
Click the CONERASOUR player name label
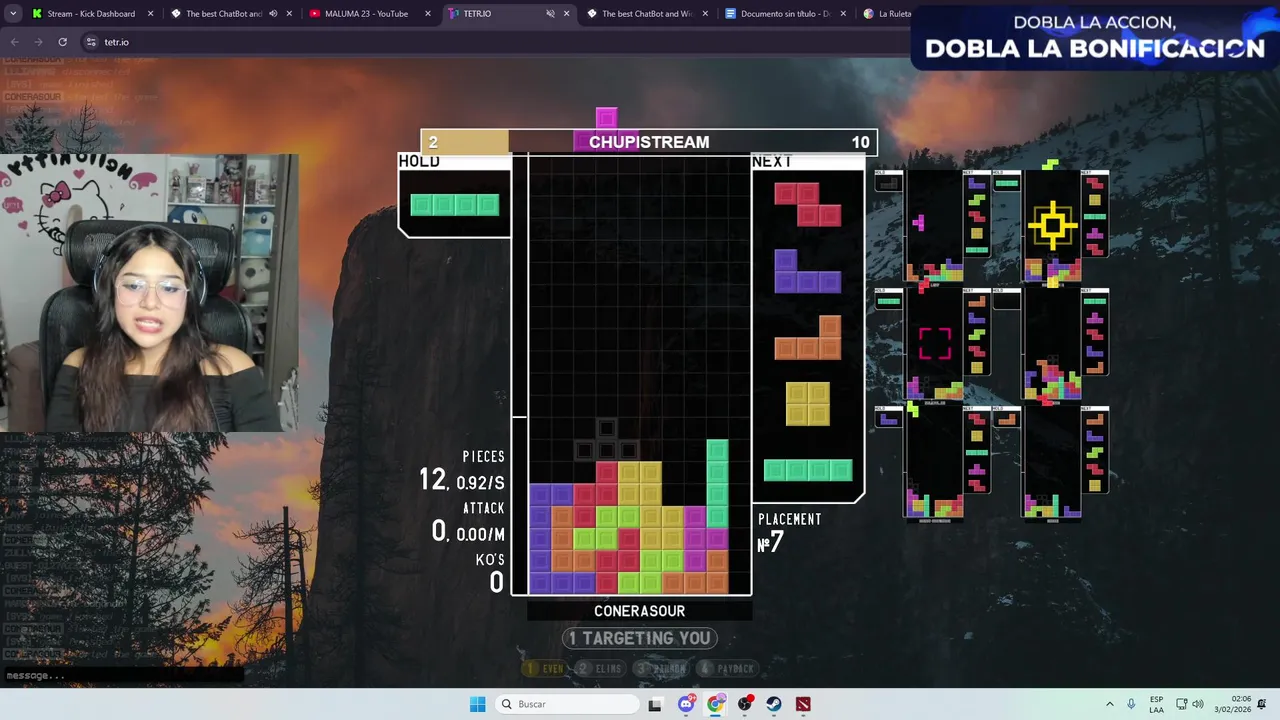click(639, 611)
